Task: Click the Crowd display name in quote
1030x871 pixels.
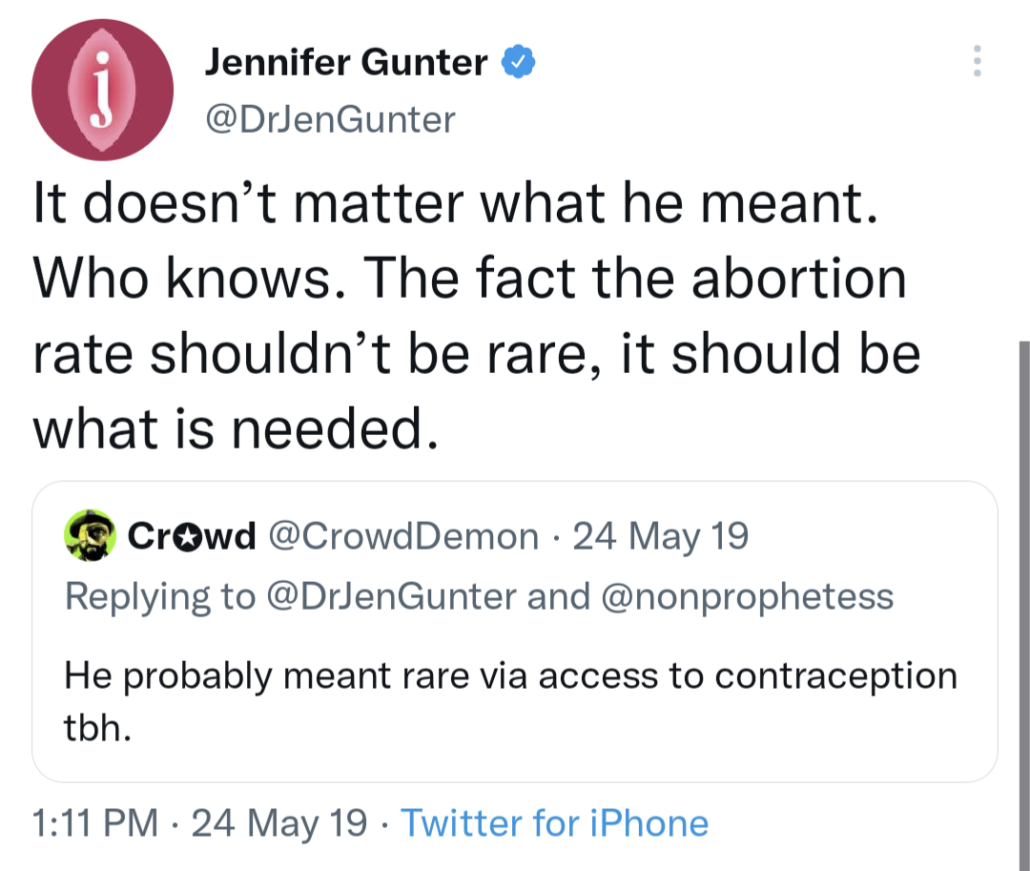Action: tap(192, 537)
